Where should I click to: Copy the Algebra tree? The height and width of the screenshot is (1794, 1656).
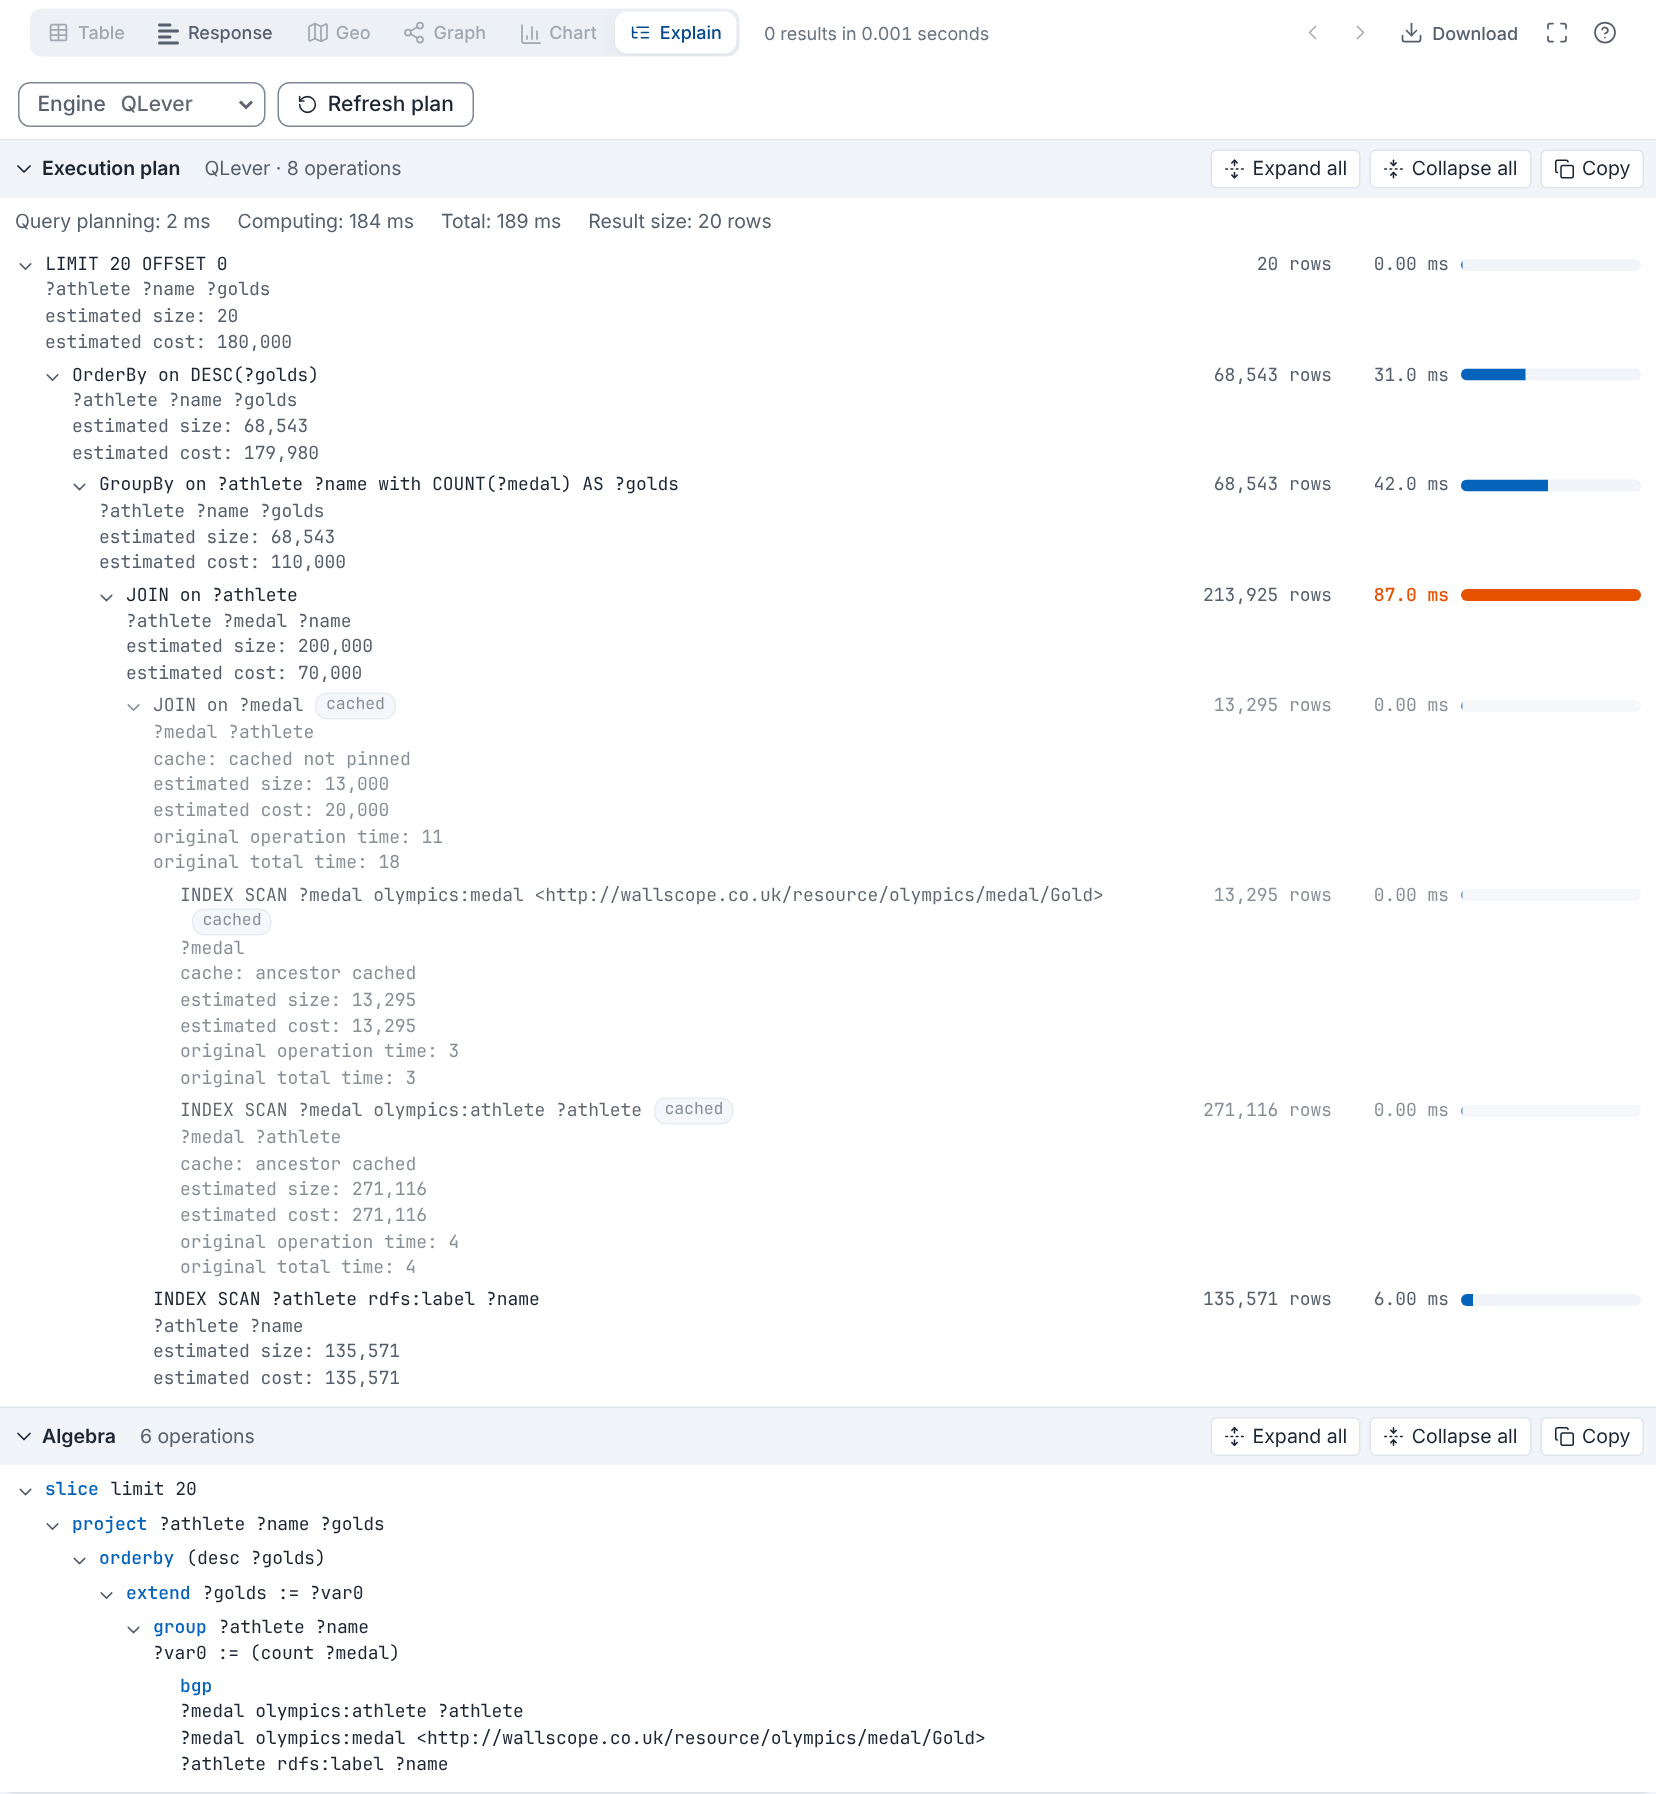pyautogui.click(x=1592, y=1437)
